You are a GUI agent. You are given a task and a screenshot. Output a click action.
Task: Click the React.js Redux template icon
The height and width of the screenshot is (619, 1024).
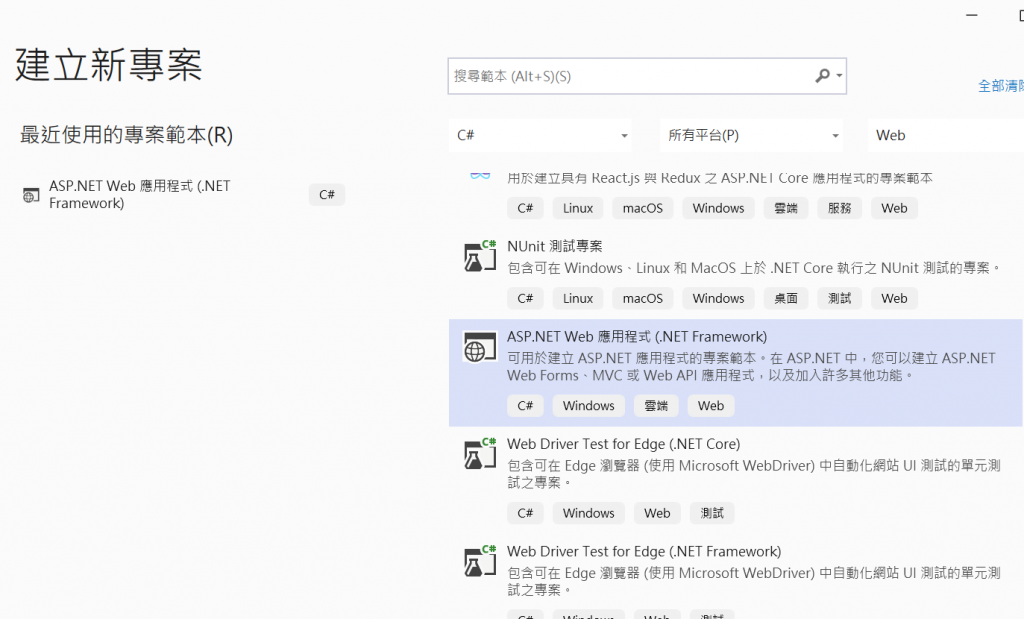(480, 176)
